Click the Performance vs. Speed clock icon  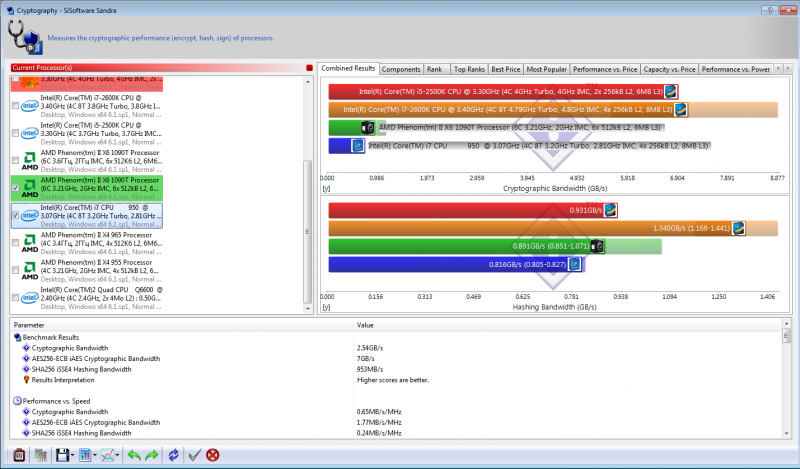click(17, 401)
